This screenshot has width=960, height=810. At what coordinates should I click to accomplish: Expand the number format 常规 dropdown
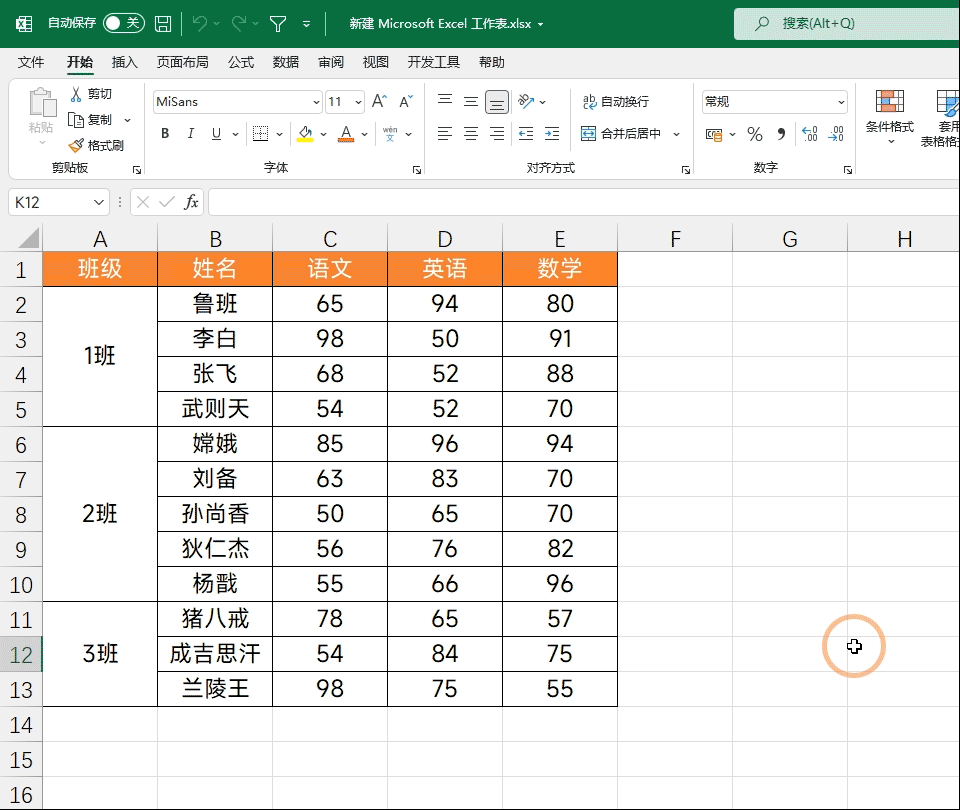[841, 102]
